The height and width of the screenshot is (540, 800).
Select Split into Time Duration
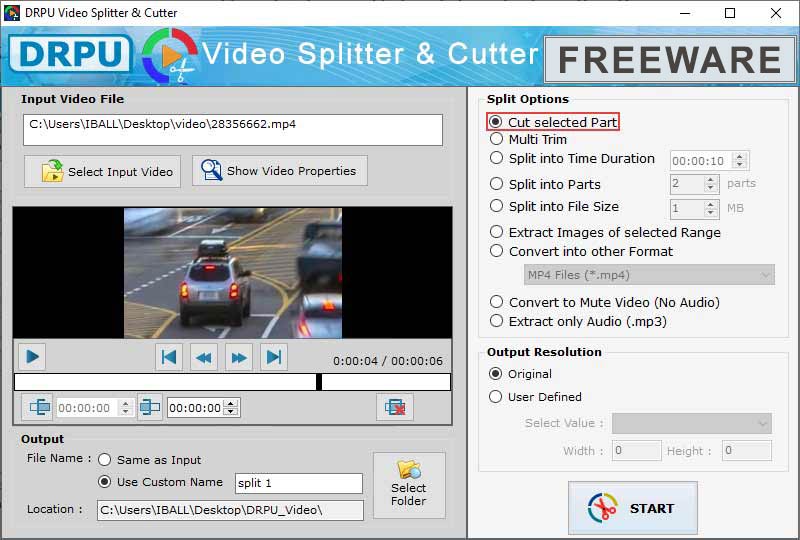(x=572, y=159)
